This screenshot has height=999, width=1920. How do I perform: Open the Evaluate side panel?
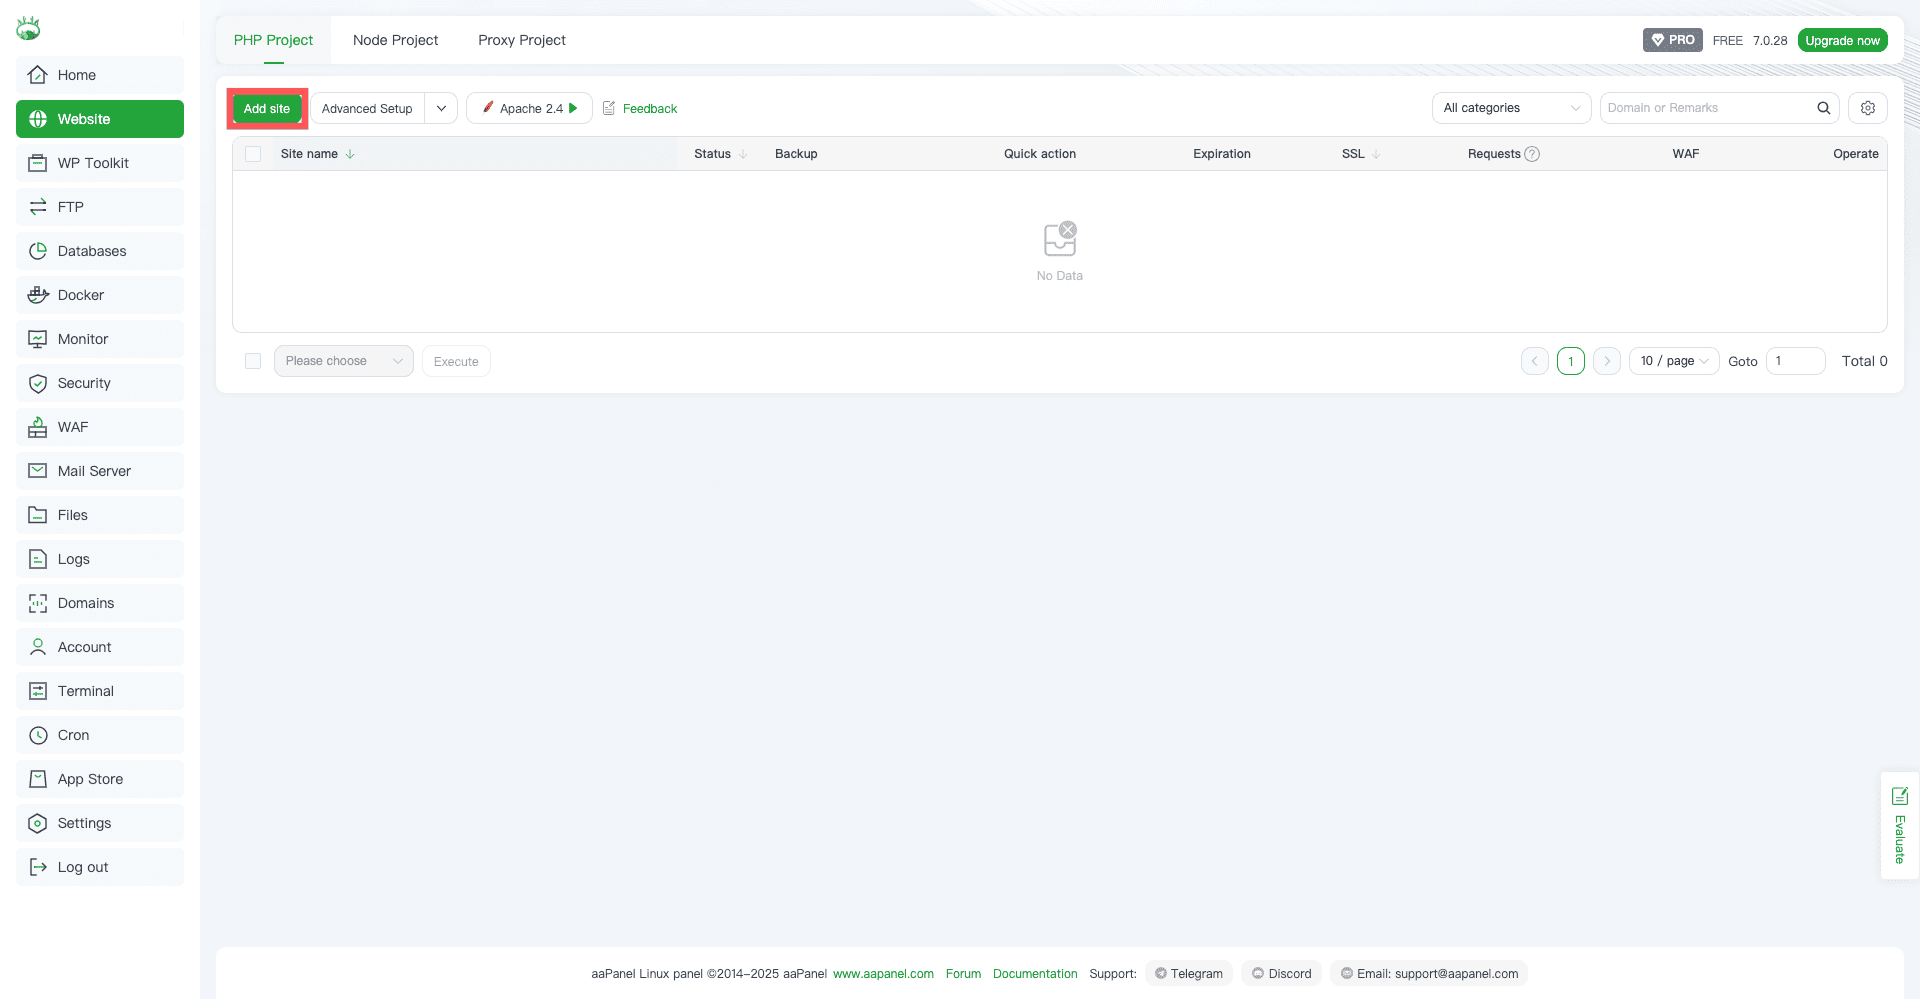point(1899,825)
